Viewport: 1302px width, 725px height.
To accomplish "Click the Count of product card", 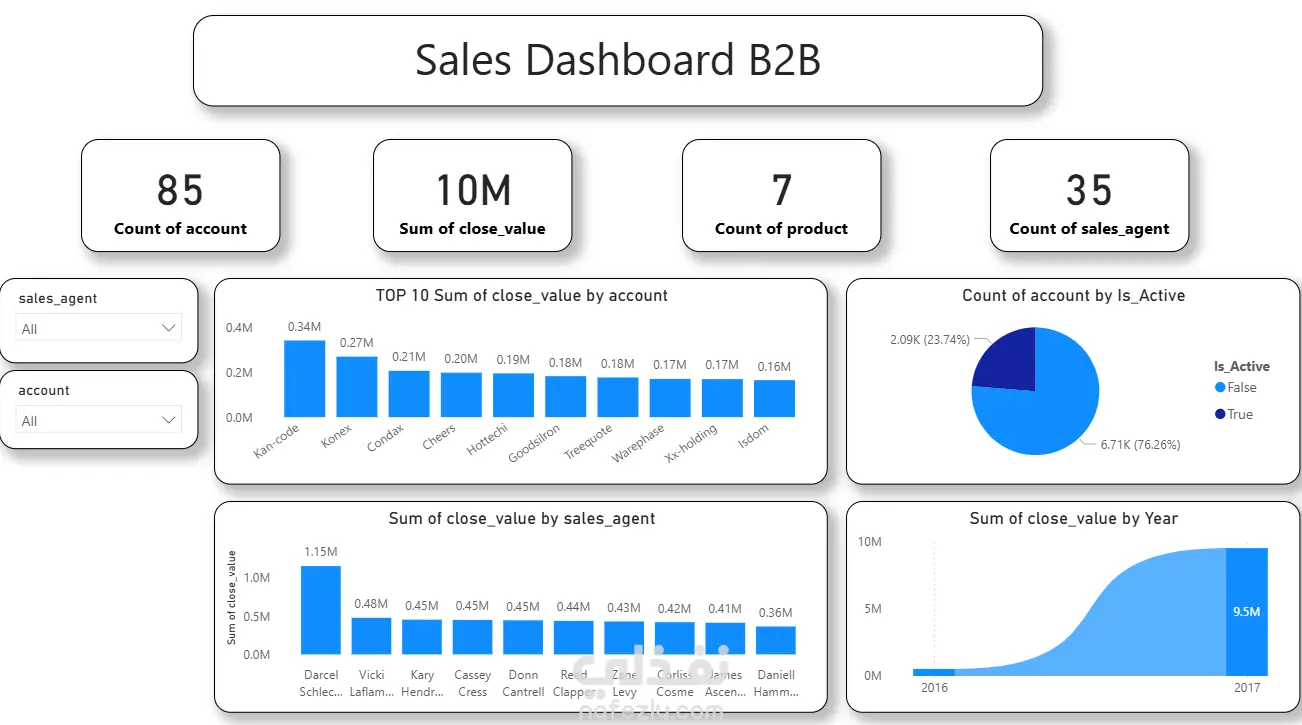I will [x=781, y=196].
